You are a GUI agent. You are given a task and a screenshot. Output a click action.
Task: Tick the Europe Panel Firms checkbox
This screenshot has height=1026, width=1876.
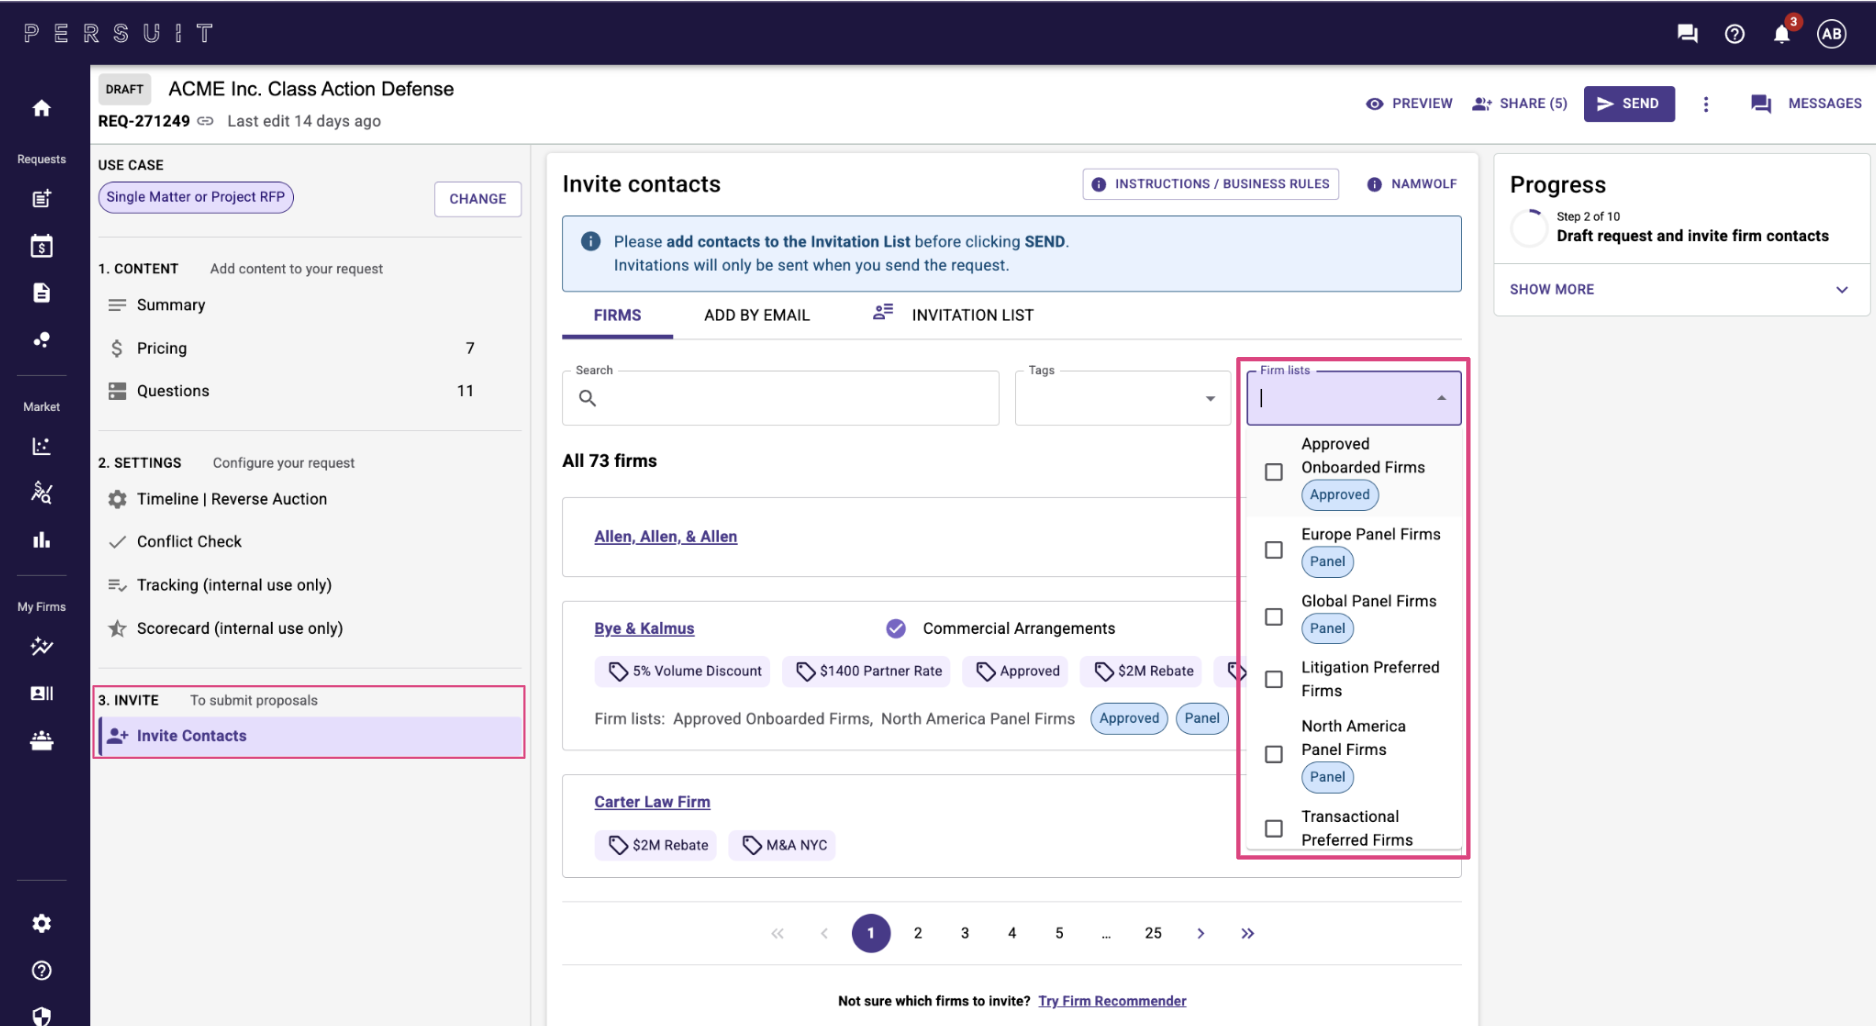coord(1273,550)
